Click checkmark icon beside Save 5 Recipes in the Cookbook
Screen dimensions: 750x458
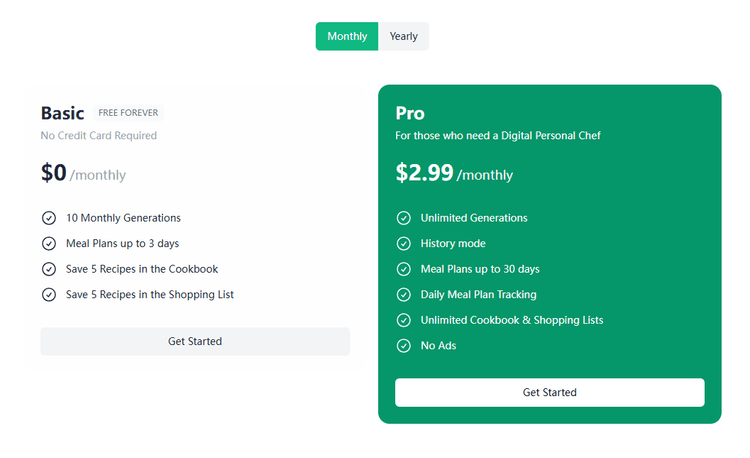(49, 269)
